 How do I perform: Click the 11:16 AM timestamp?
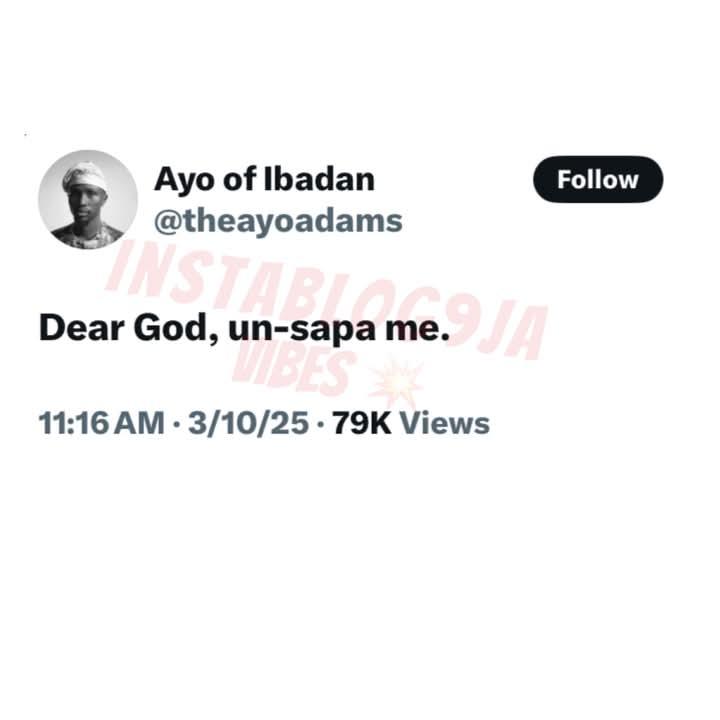(x=101, y=423)
